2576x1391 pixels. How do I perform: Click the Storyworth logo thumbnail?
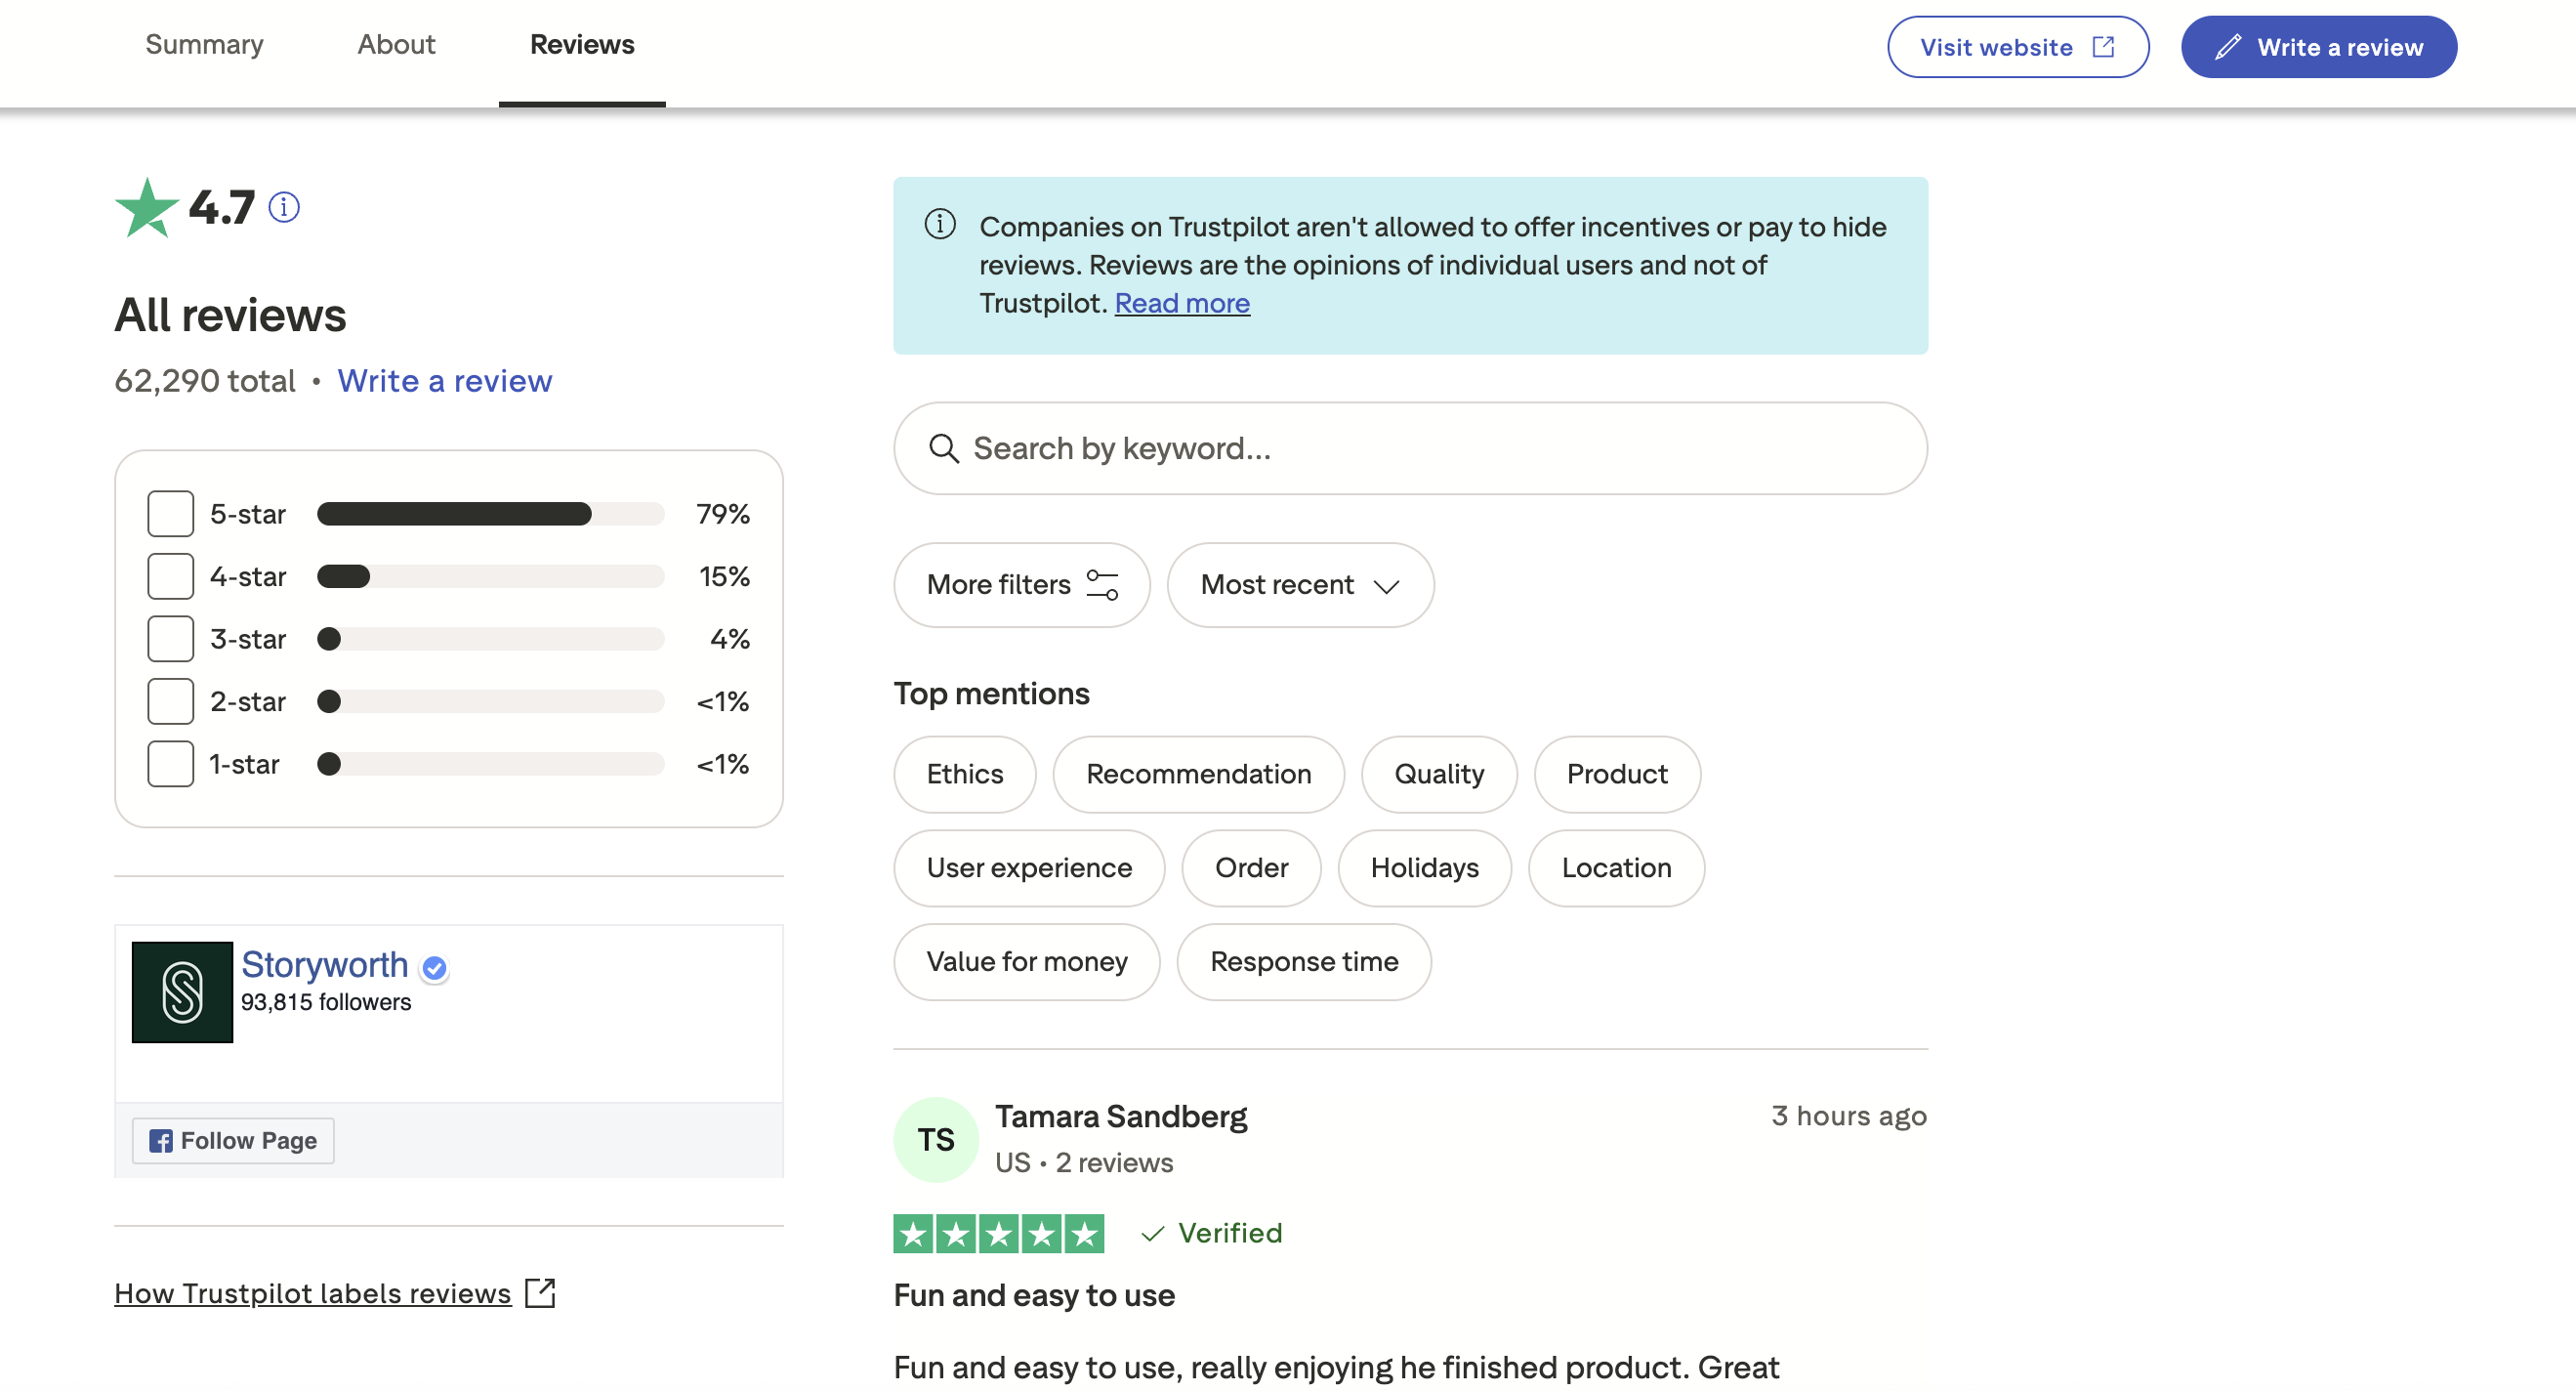(x=182, y=991)
